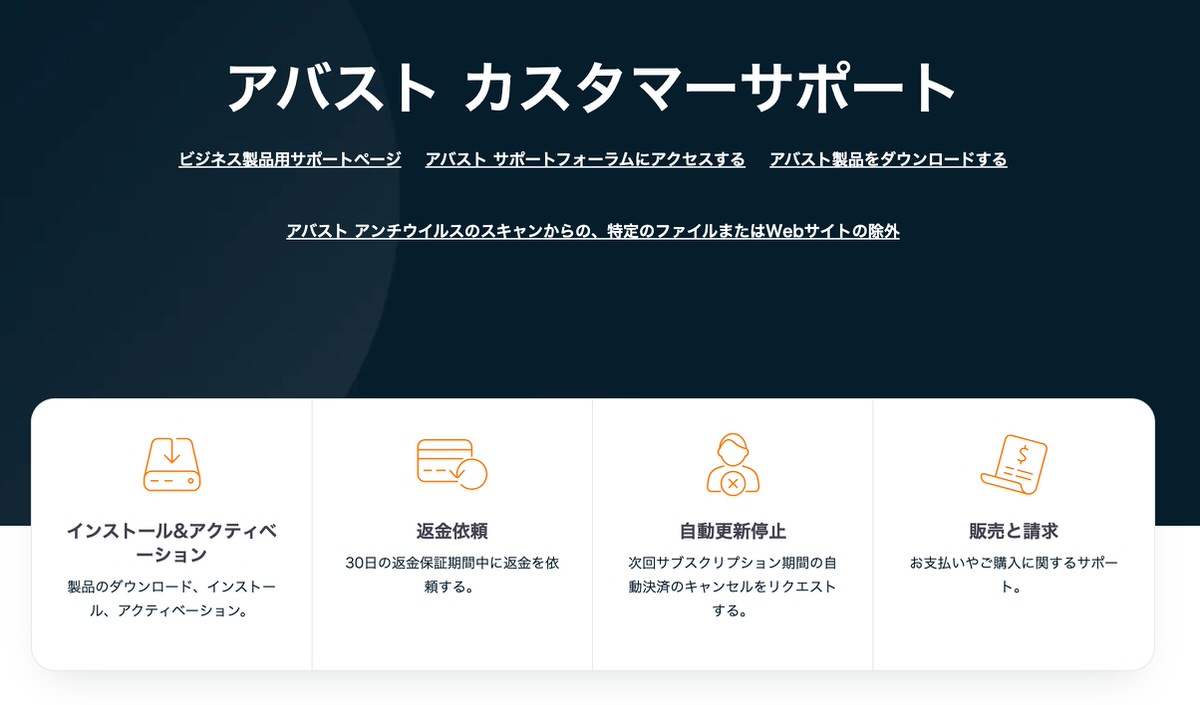The image size is (1200, 705).
Task: Select インストール&アクティベーション card title
Action: pyautogui.click(x=172, y=543)
